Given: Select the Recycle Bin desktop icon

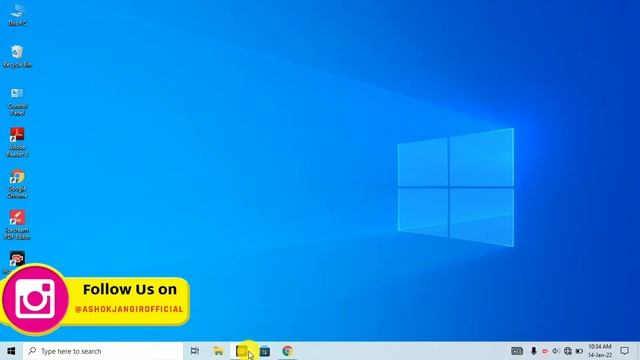Looking at the screenshot, I should (17, 56).
